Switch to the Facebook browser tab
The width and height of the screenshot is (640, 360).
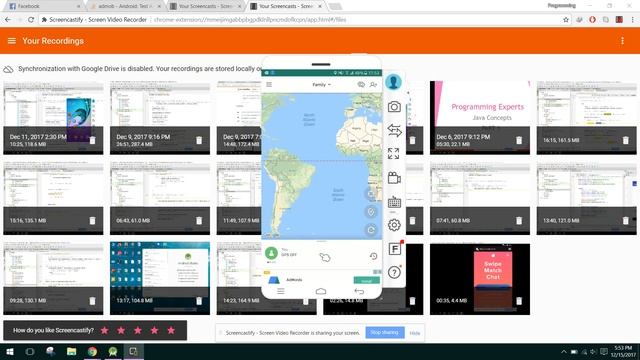point(43,6)
